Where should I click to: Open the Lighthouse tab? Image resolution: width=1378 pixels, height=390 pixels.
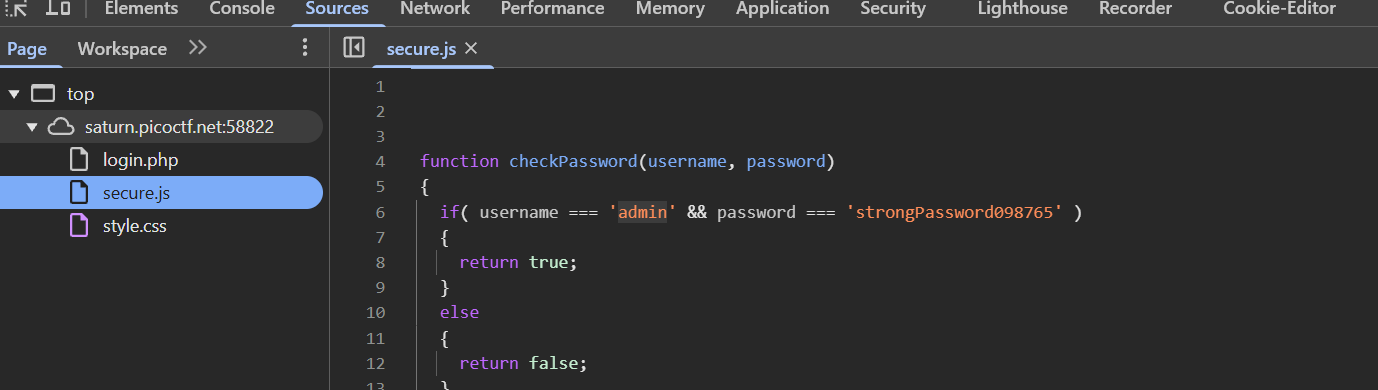(1022, 9)
